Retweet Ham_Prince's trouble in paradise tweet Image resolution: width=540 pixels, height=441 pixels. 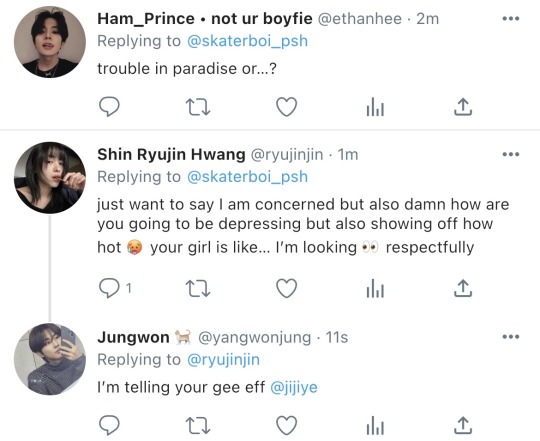pos(198,107)
